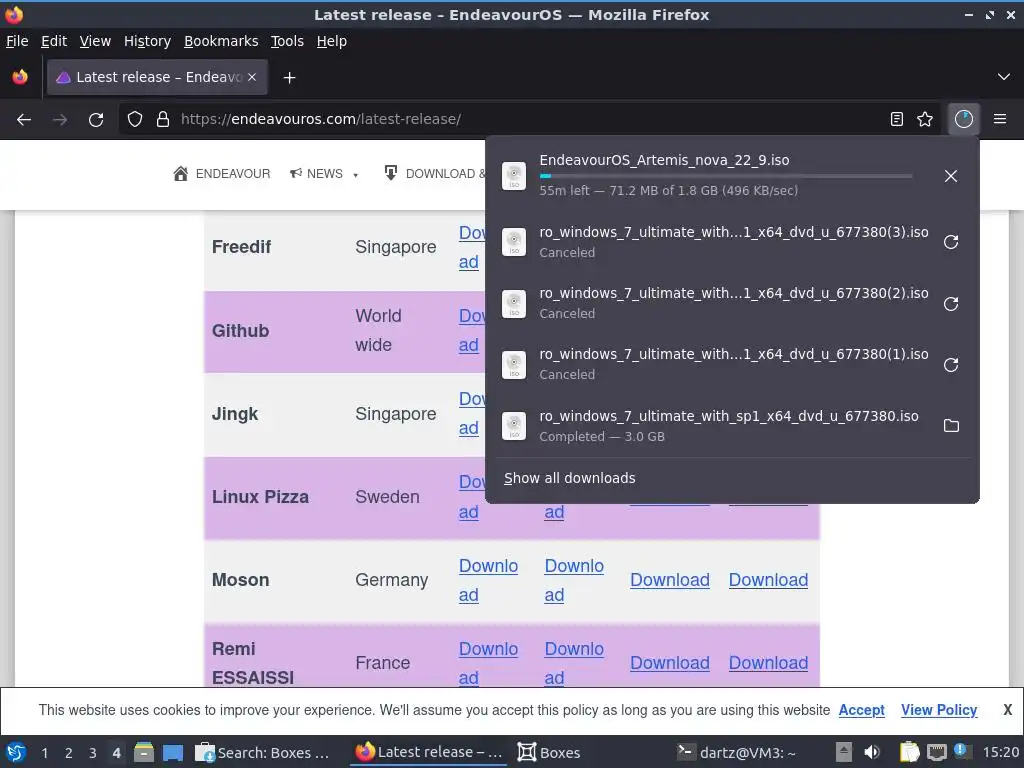Show desktop icon in taskbar
This screenshot has width=1024, height=768.
point(173,752)
